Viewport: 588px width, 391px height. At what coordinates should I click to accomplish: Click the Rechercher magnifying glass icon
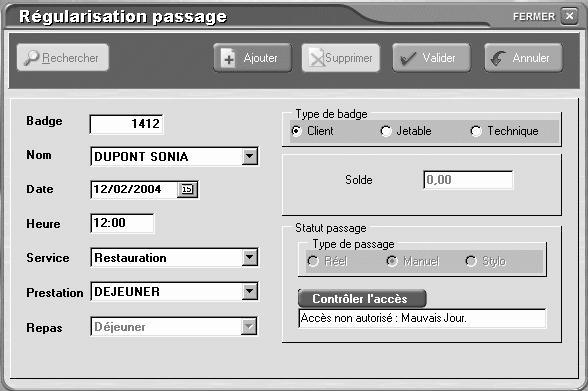32,58
